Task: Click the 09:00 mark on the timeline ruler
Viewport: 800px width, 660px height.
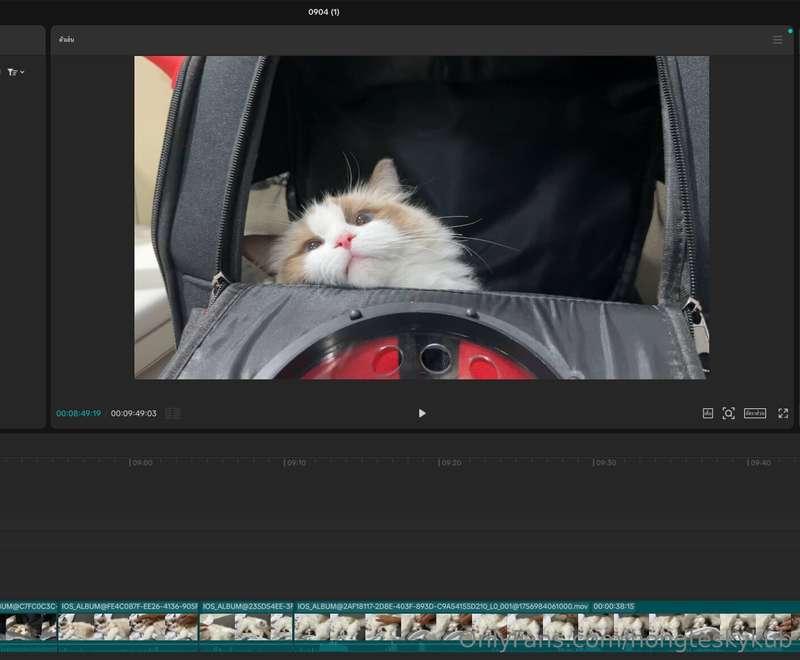Action: [x=141, y=463]
